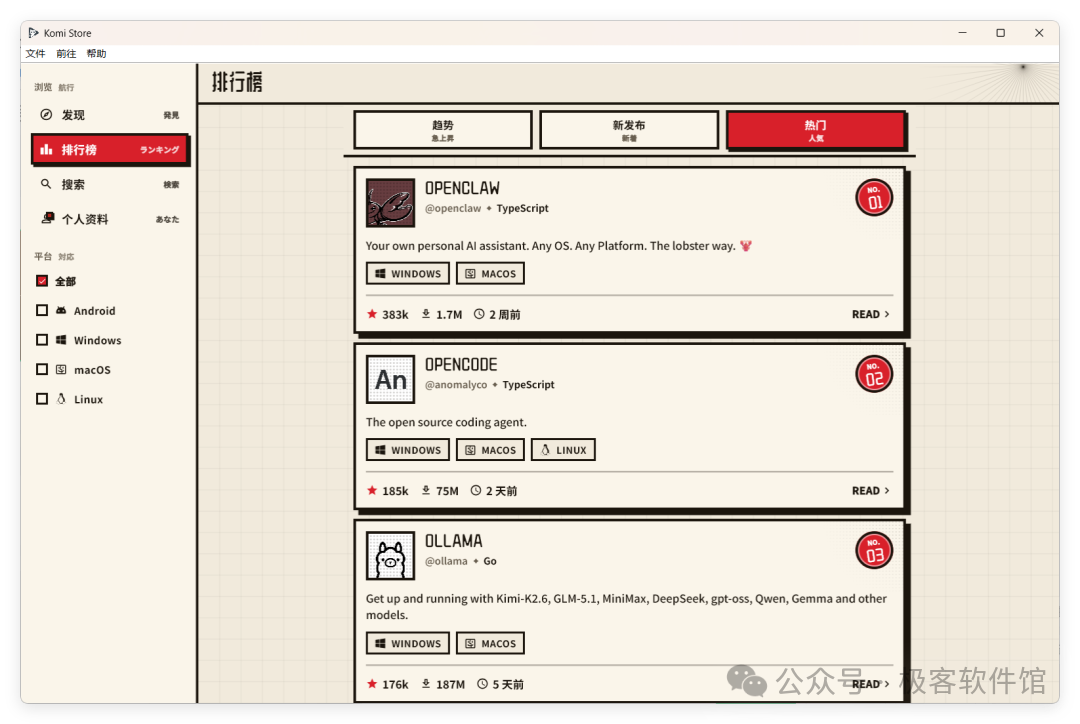The image size is (1080, 724).
Task: Click the clock icon beside 2 周前
Action: (x=479, y=314)
